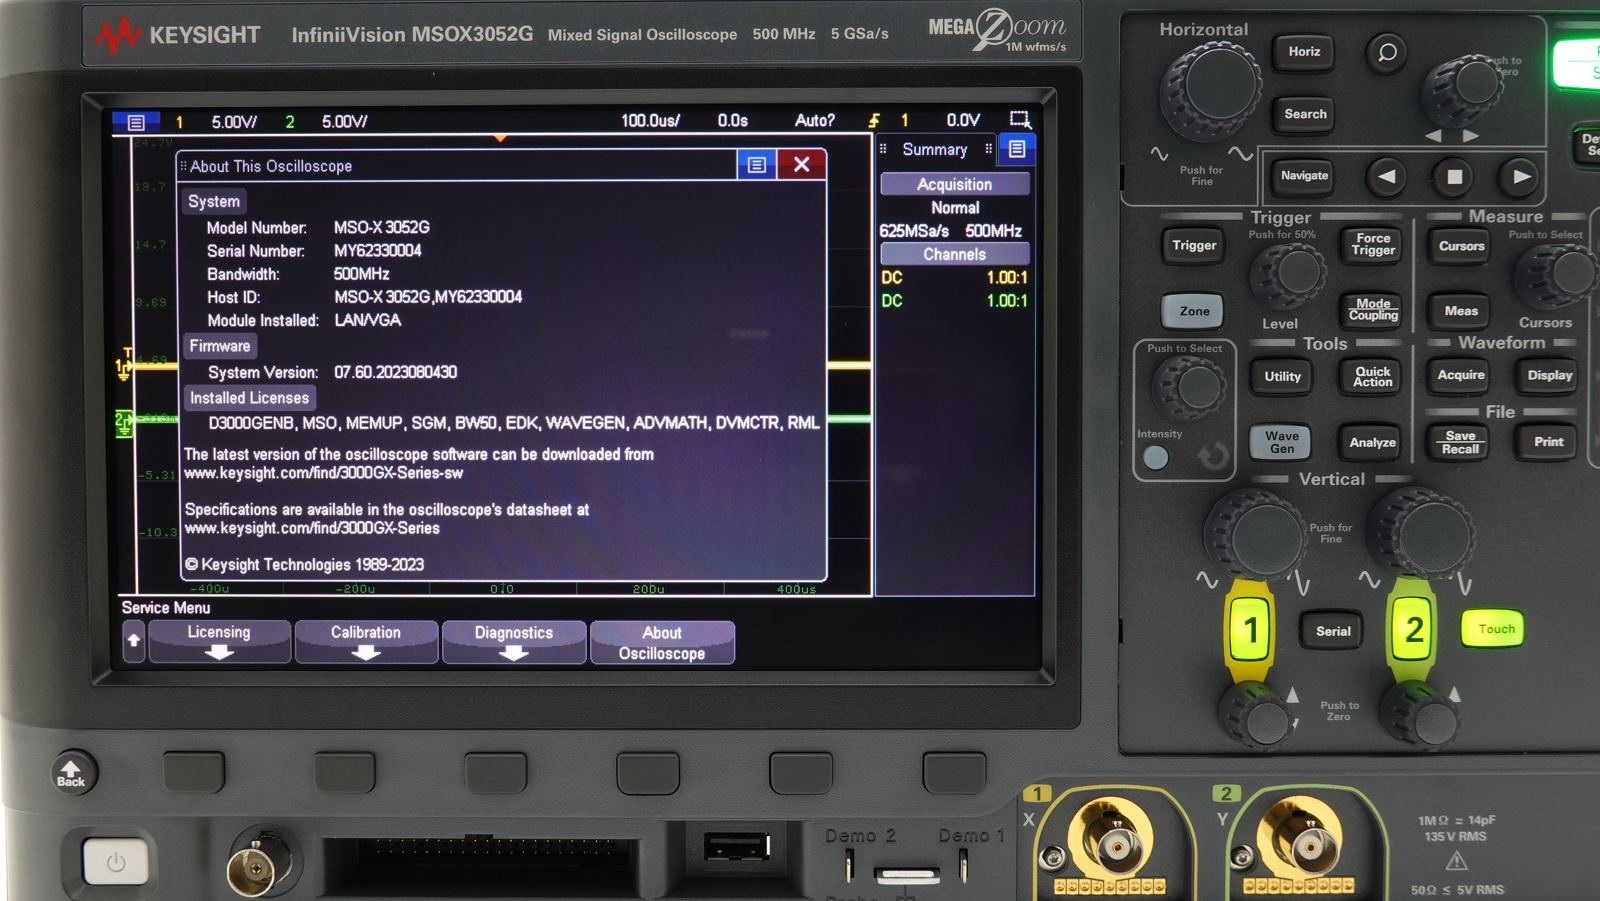Expand the Licensing softkey menu
This screenshot has width=1600, height=901.
point(220,641)
